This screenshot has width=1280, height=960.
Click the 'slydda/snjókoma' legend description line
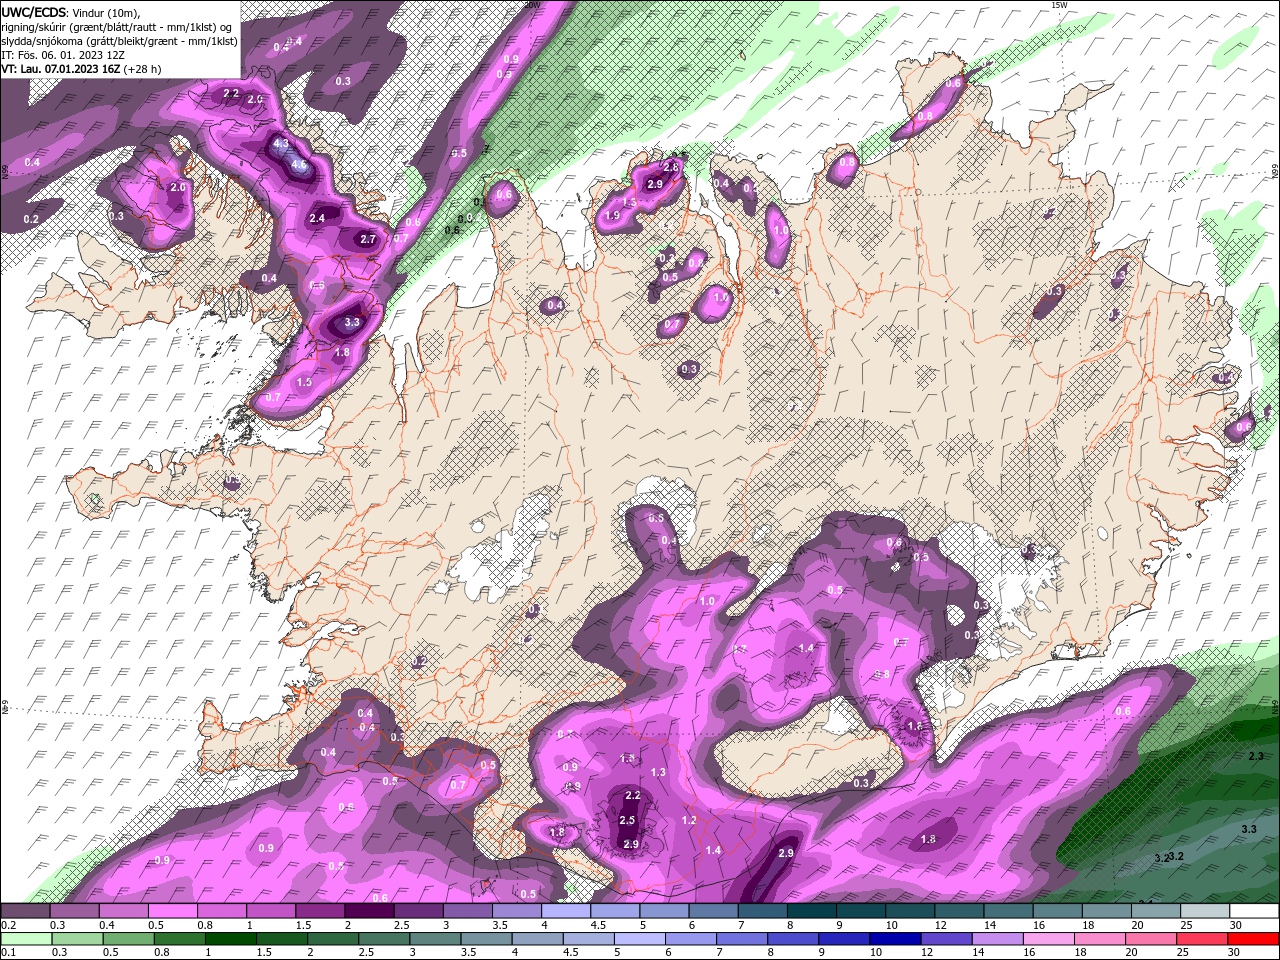[119, 41]
